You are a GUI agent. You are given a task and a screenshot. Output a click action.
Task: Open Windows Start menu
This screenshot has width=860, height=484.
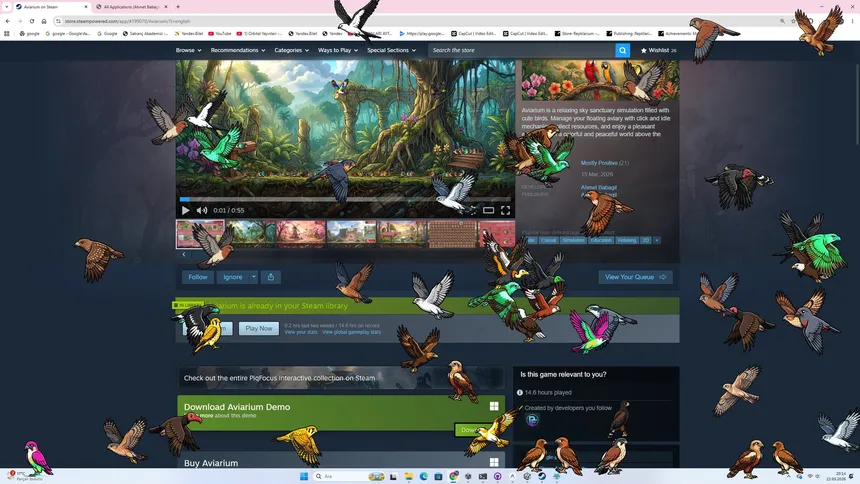click(x=303, y=476)
